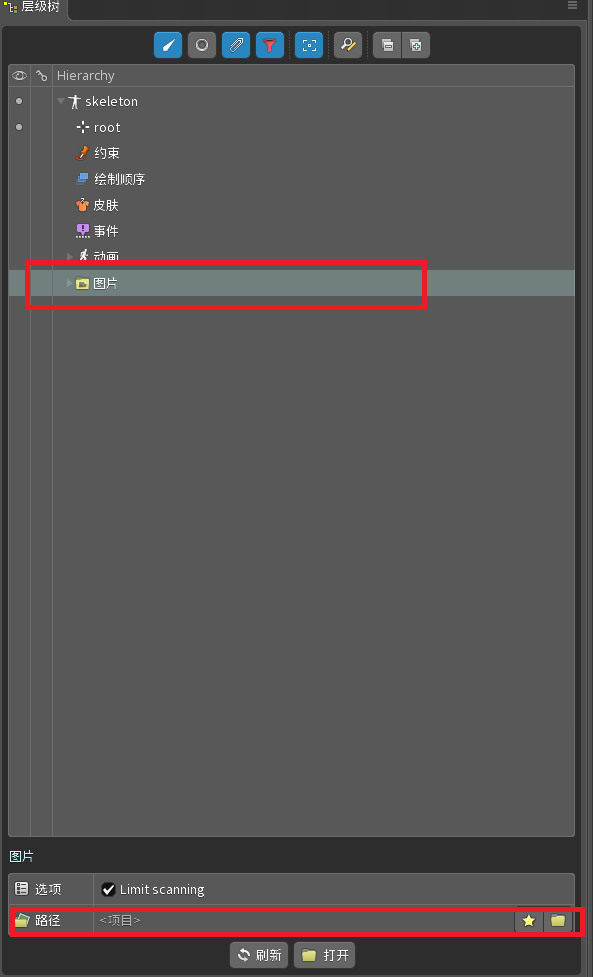
Task: Click the 刷新 refresh button
Action: [259, 955]
